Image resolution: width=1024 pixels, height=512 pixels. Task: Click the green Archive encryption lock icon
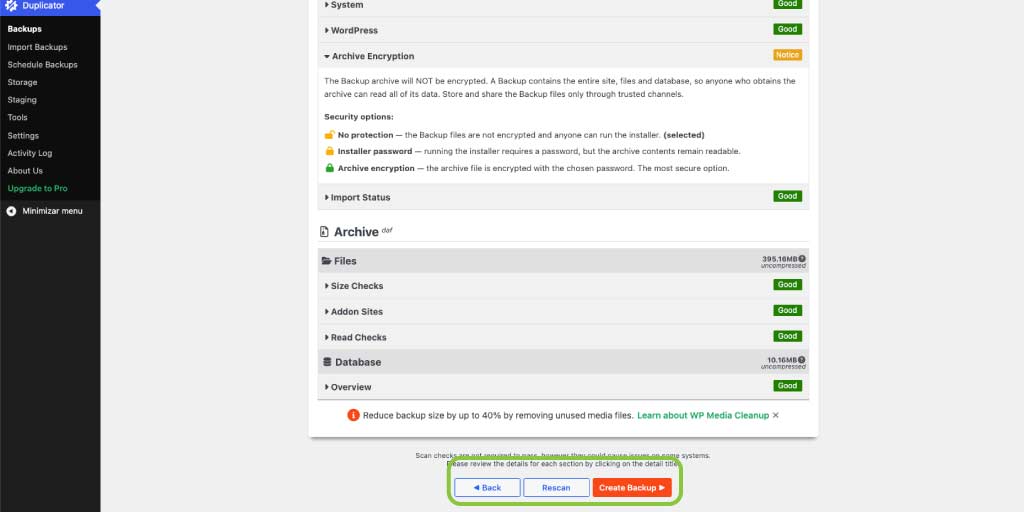(330, 168)
